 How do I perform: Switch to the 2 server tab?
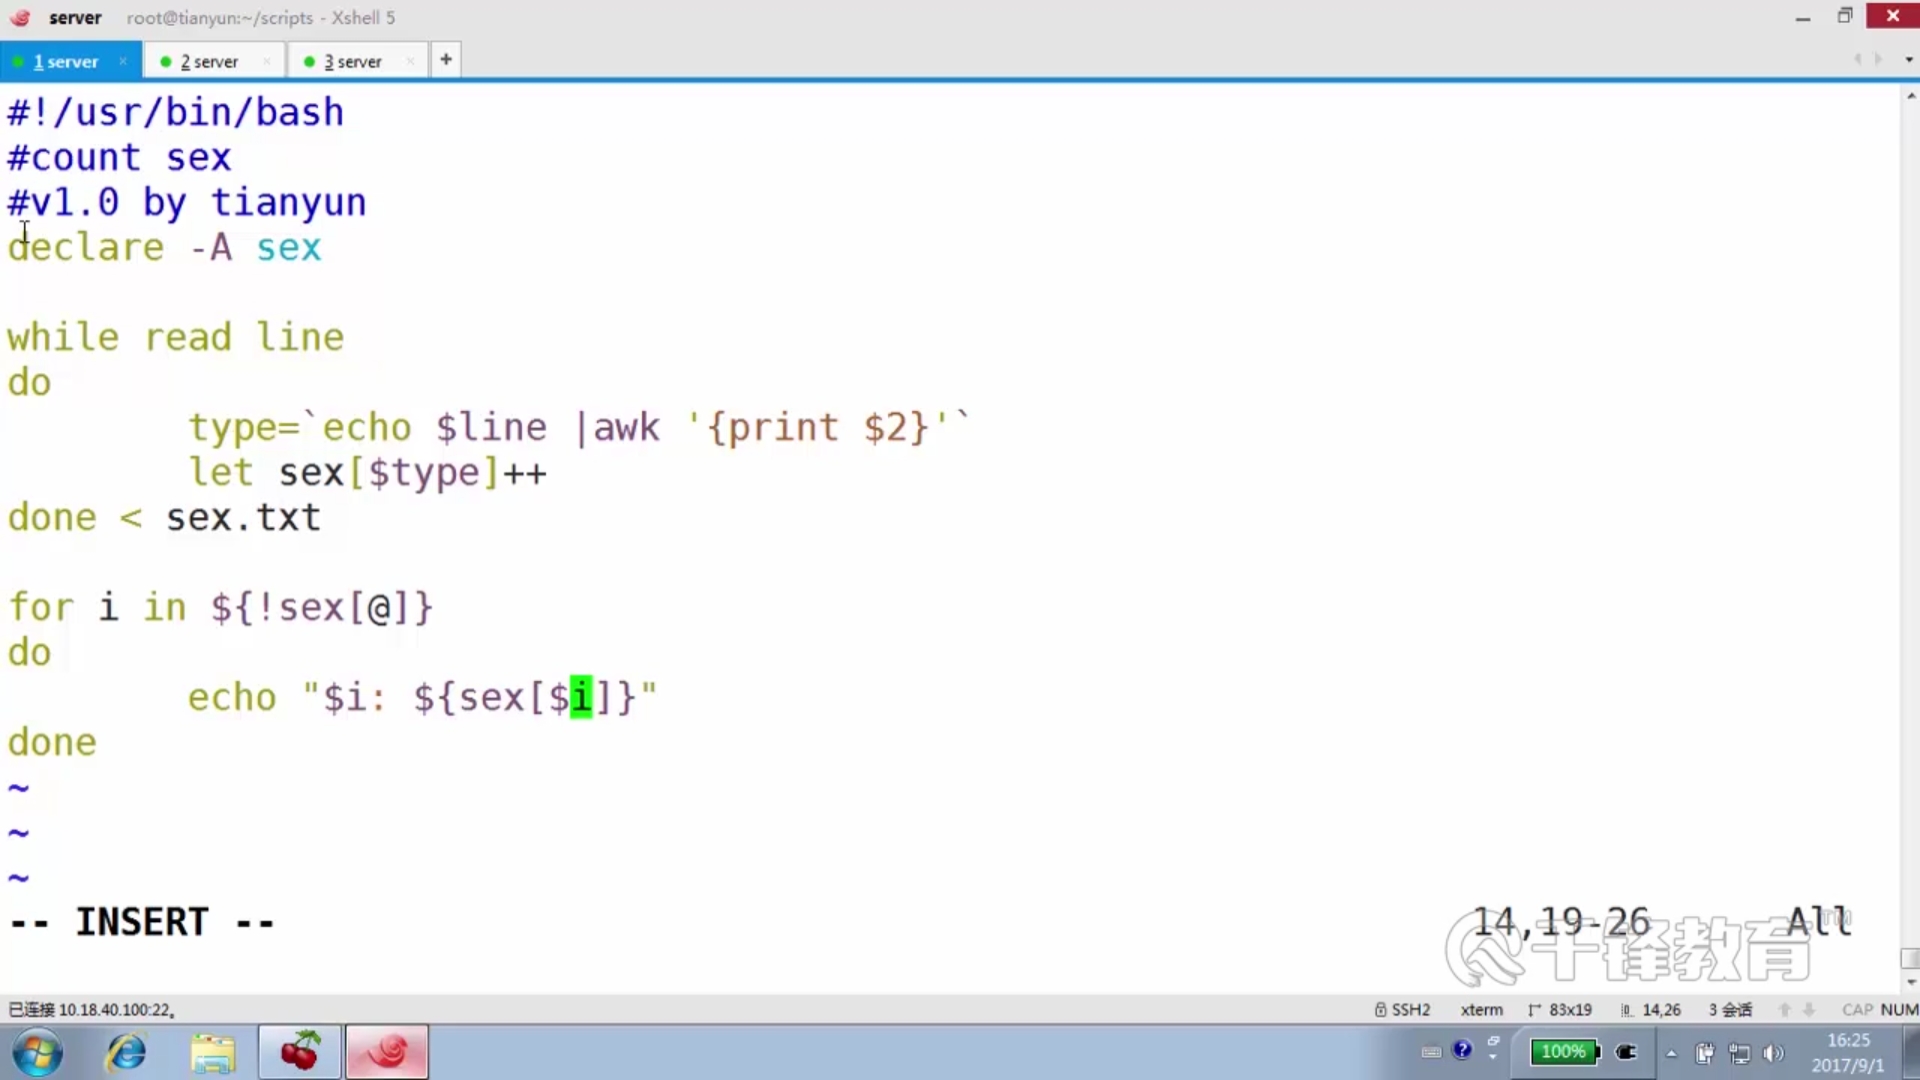pos(208,61)
